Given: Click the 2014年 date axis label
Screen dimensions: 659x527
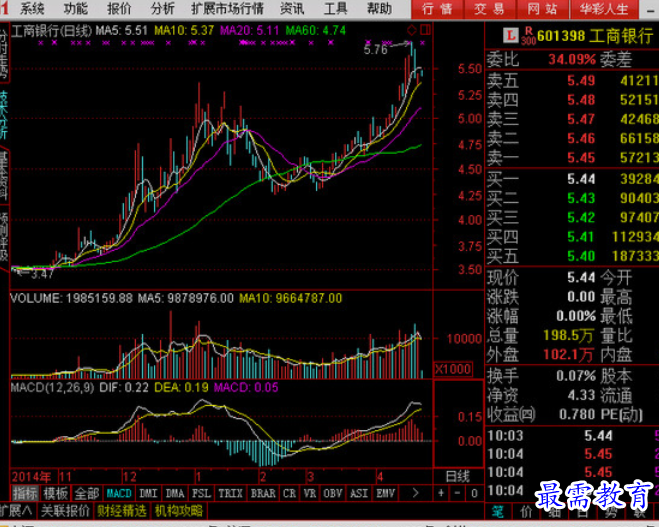Looking at the screenshot, I should click(x=32, y=476).
